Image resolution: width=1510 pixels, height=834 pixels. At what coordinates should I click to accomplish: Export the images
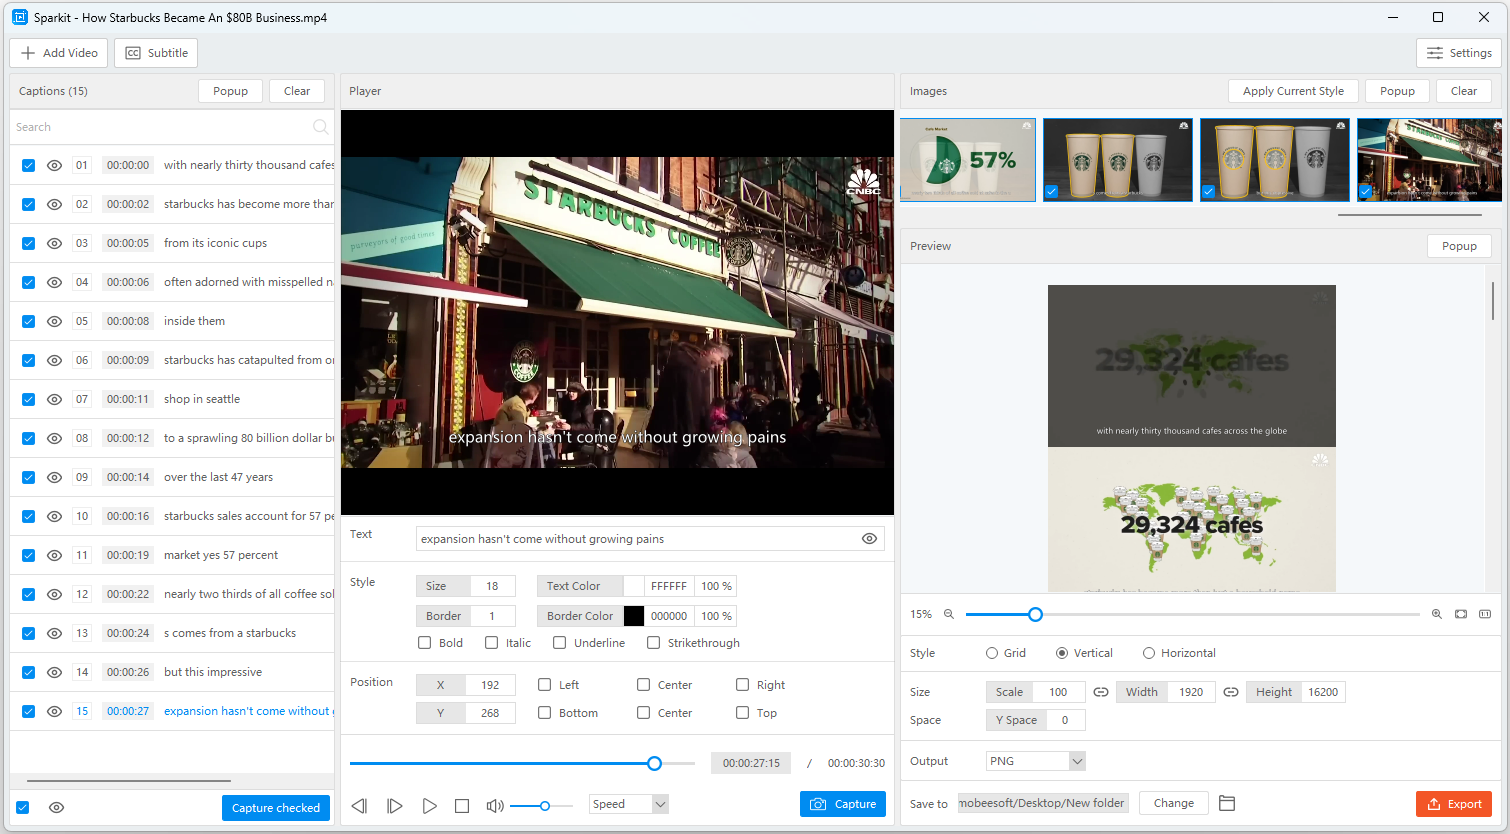[x=1454, y=804]
